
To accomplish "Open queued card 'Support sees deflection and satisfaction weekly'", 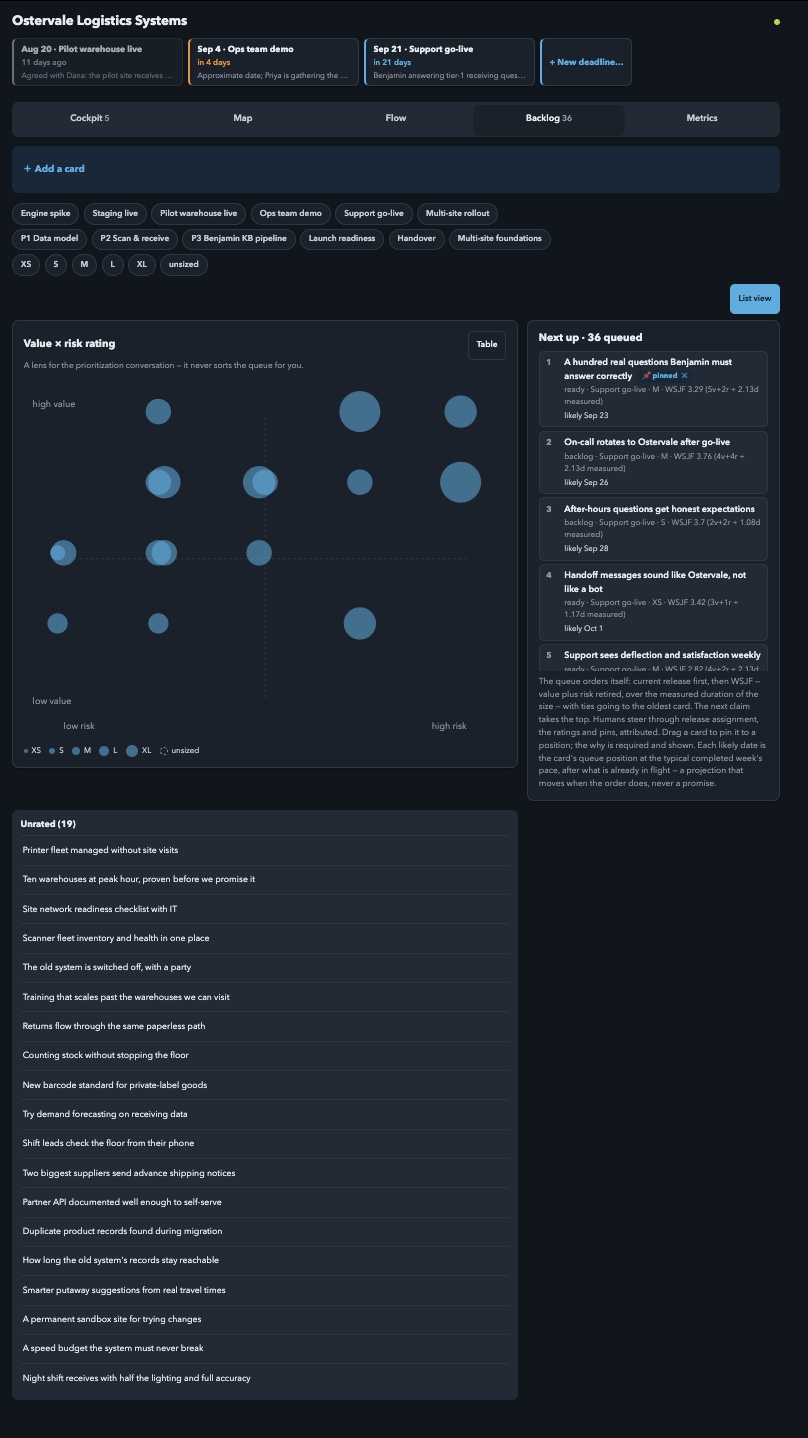I will 653,658.
